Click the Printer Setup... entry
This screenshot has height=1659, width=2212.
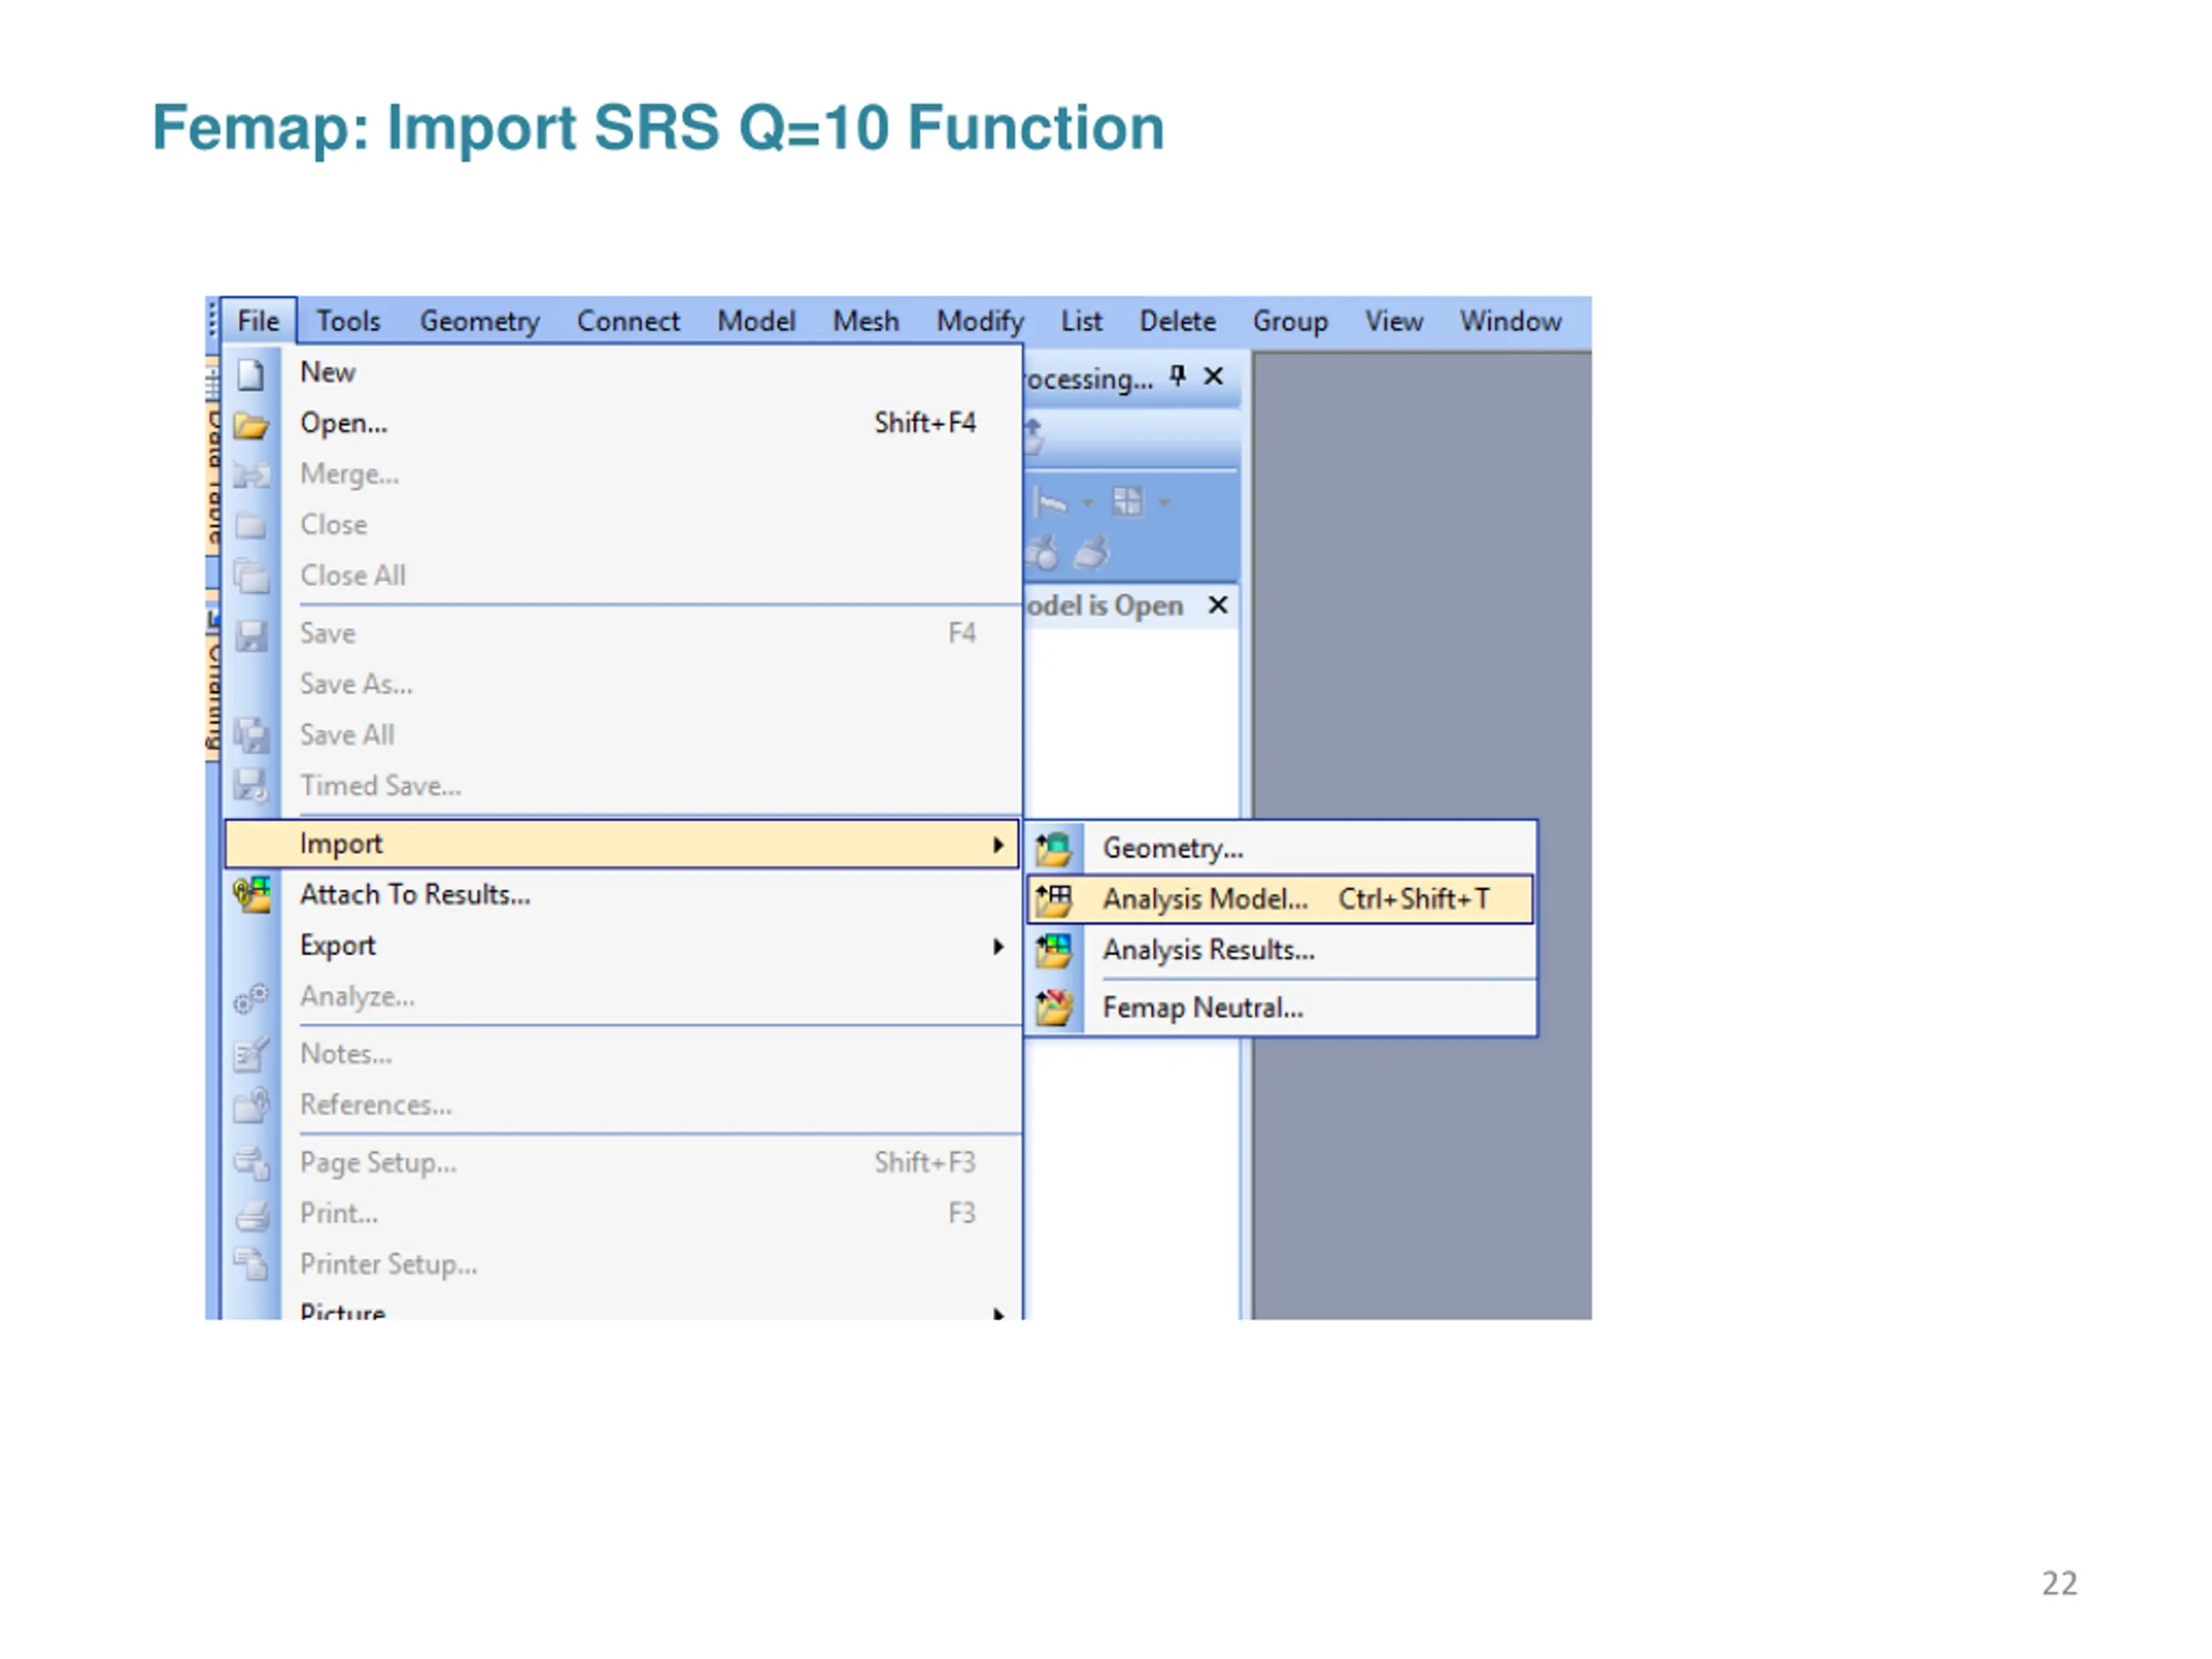tap(622, 1265)
